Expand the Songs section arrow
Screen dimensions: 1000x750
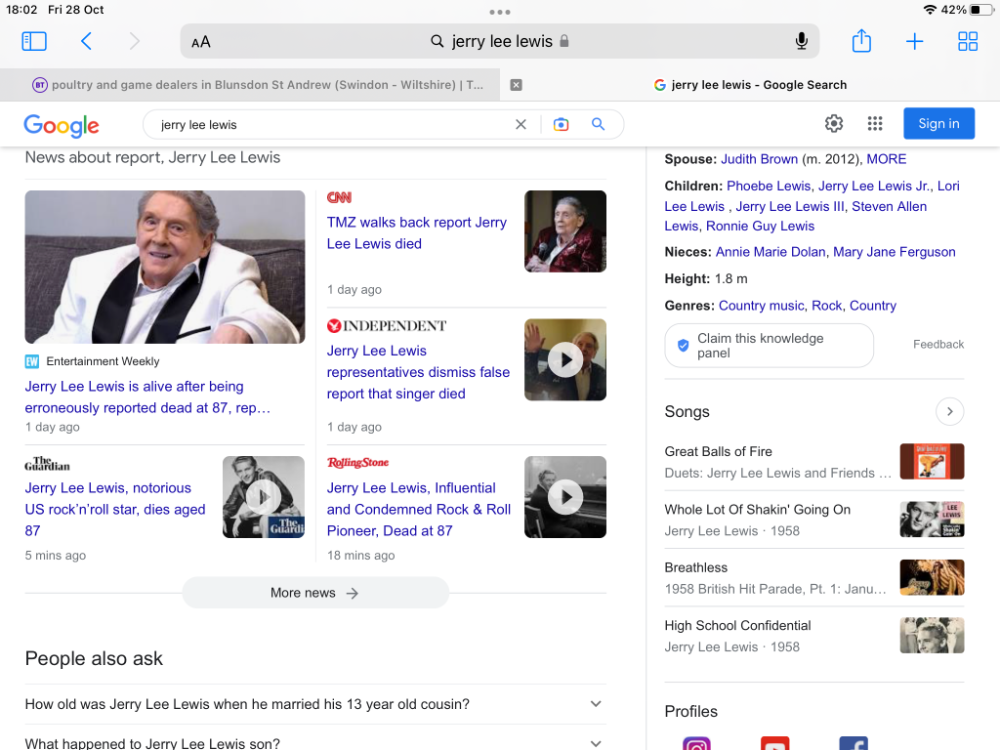[x=949, y=411]
